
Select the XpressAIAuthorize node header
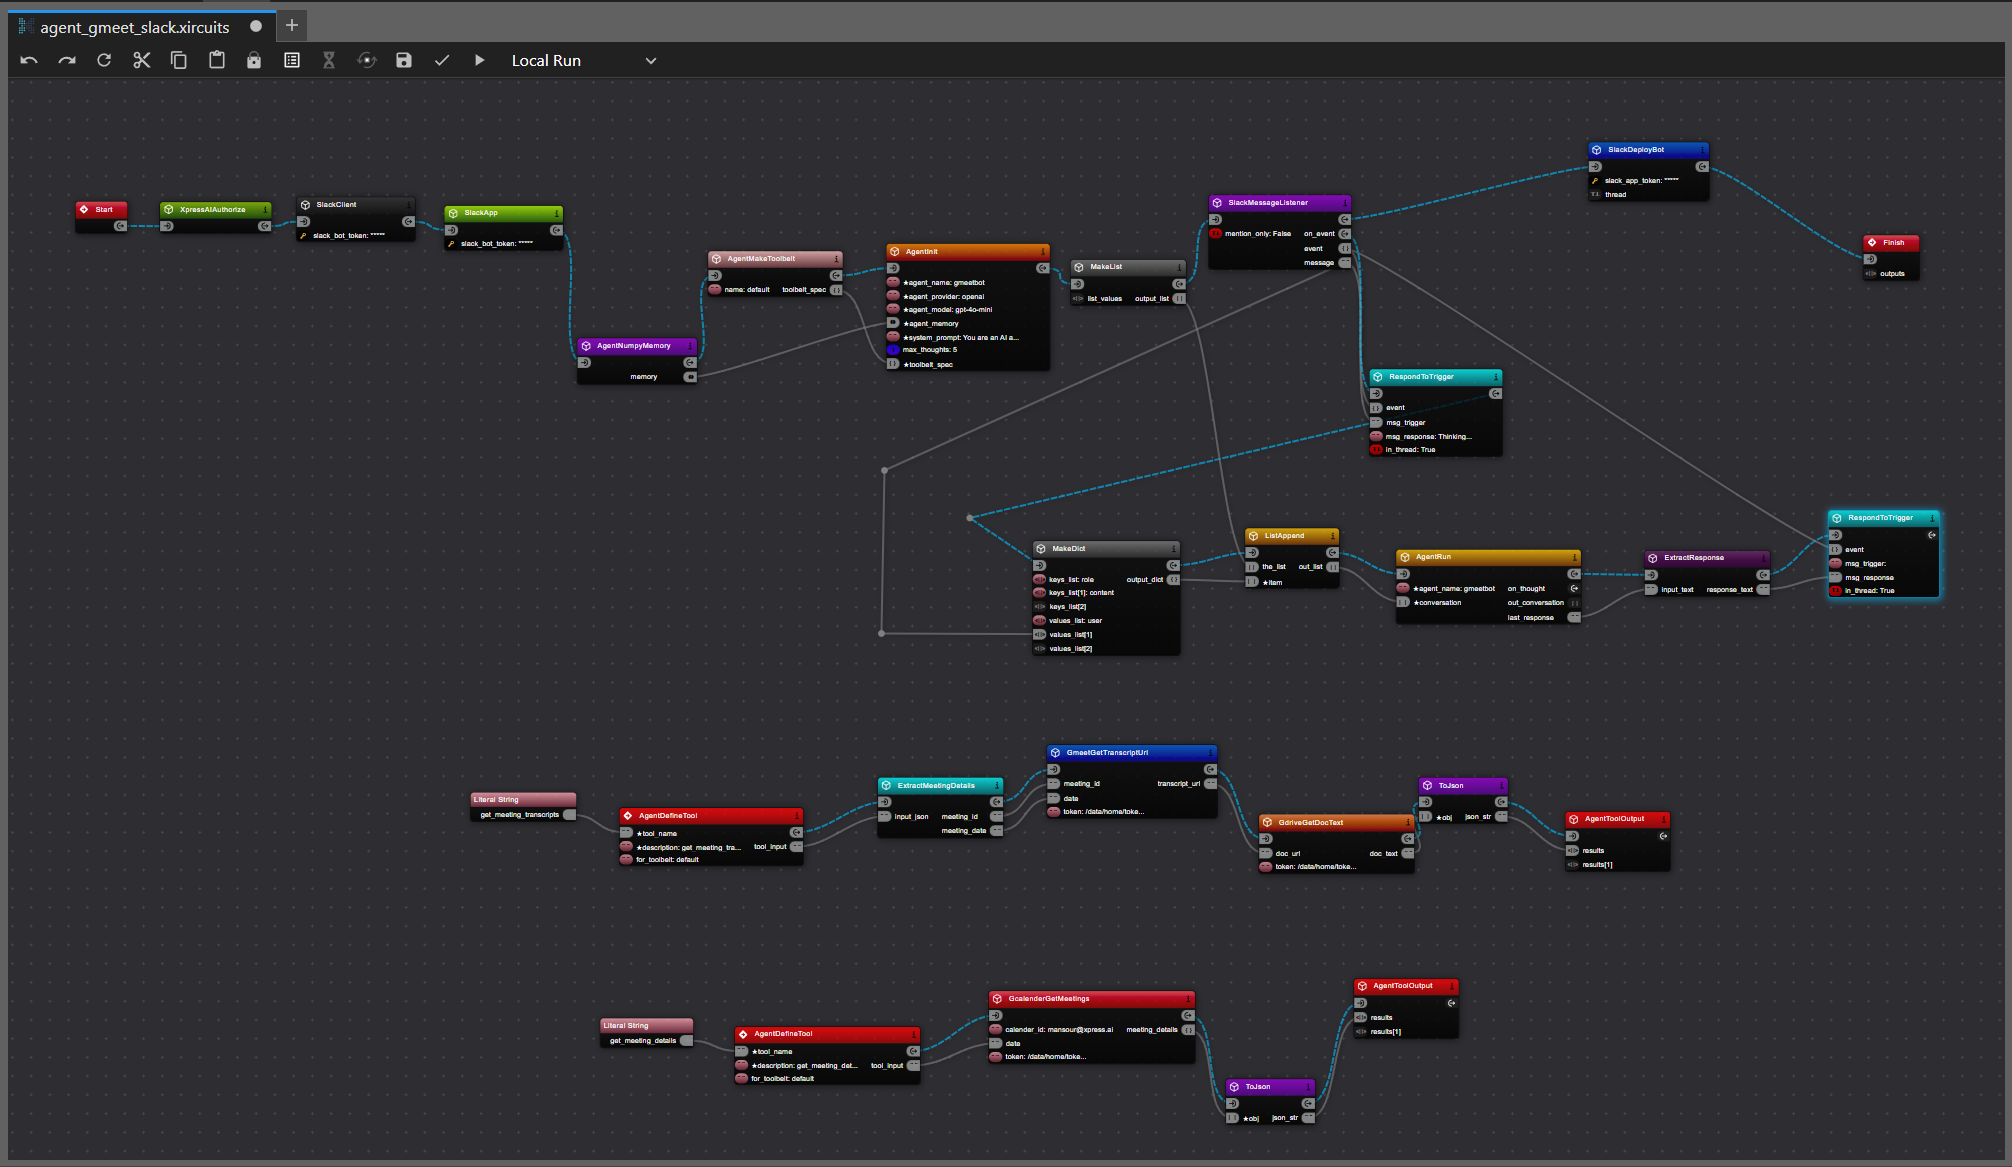pyautogui.click(x=216, y=210)
